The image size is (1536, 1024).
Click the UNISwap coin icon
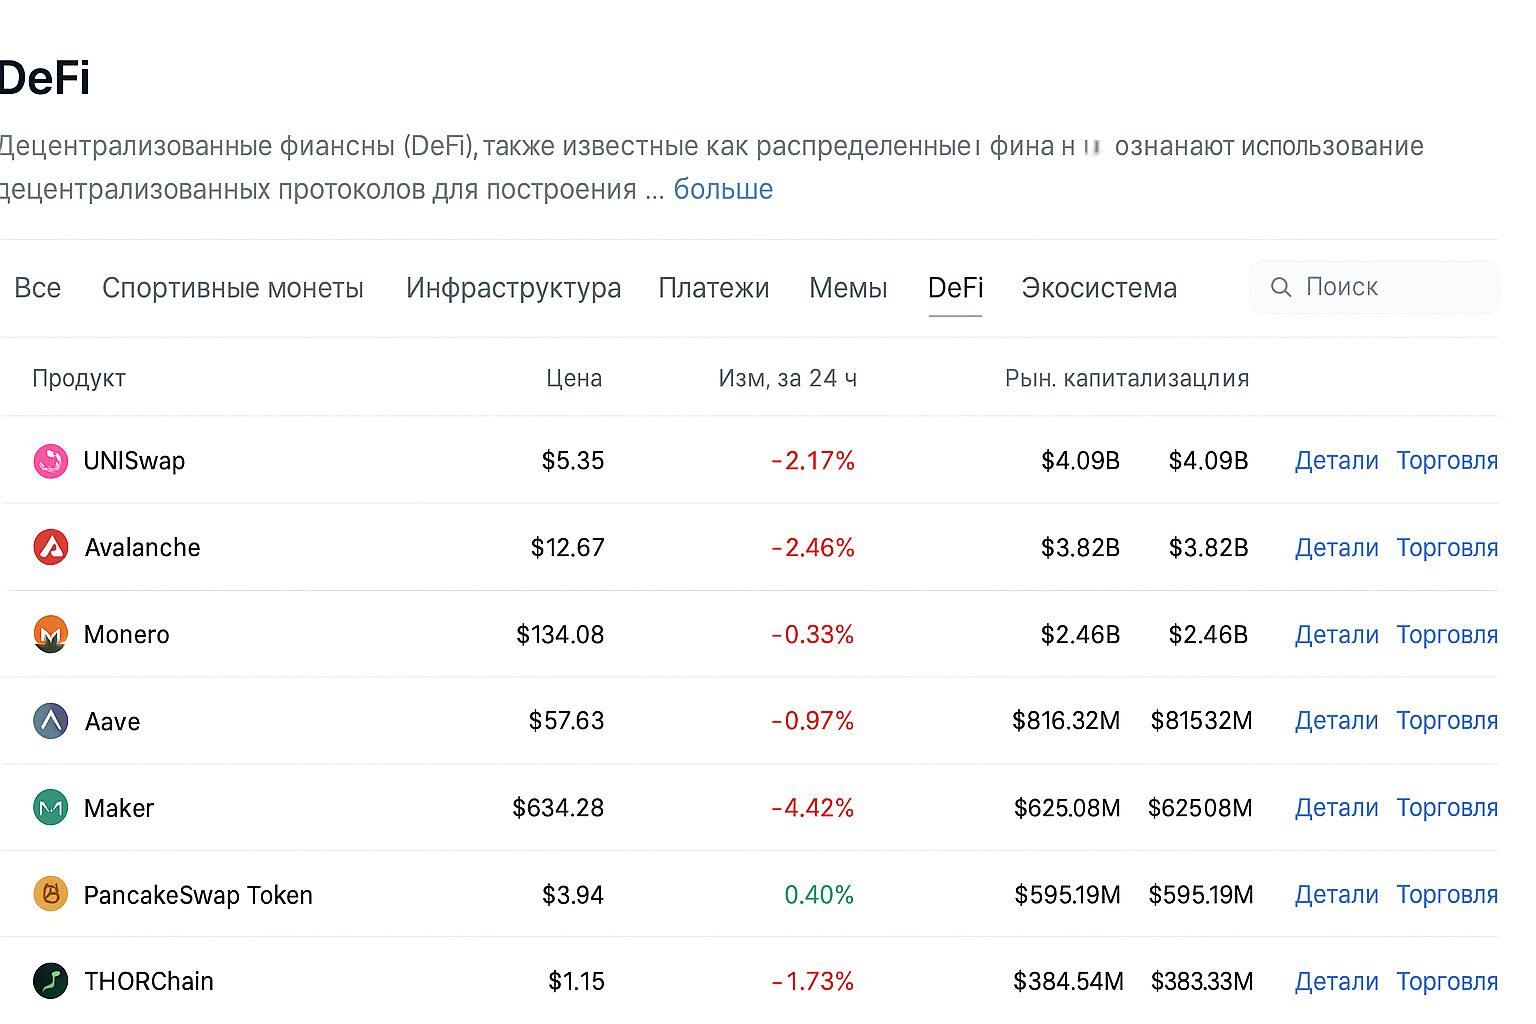point(50,461)
